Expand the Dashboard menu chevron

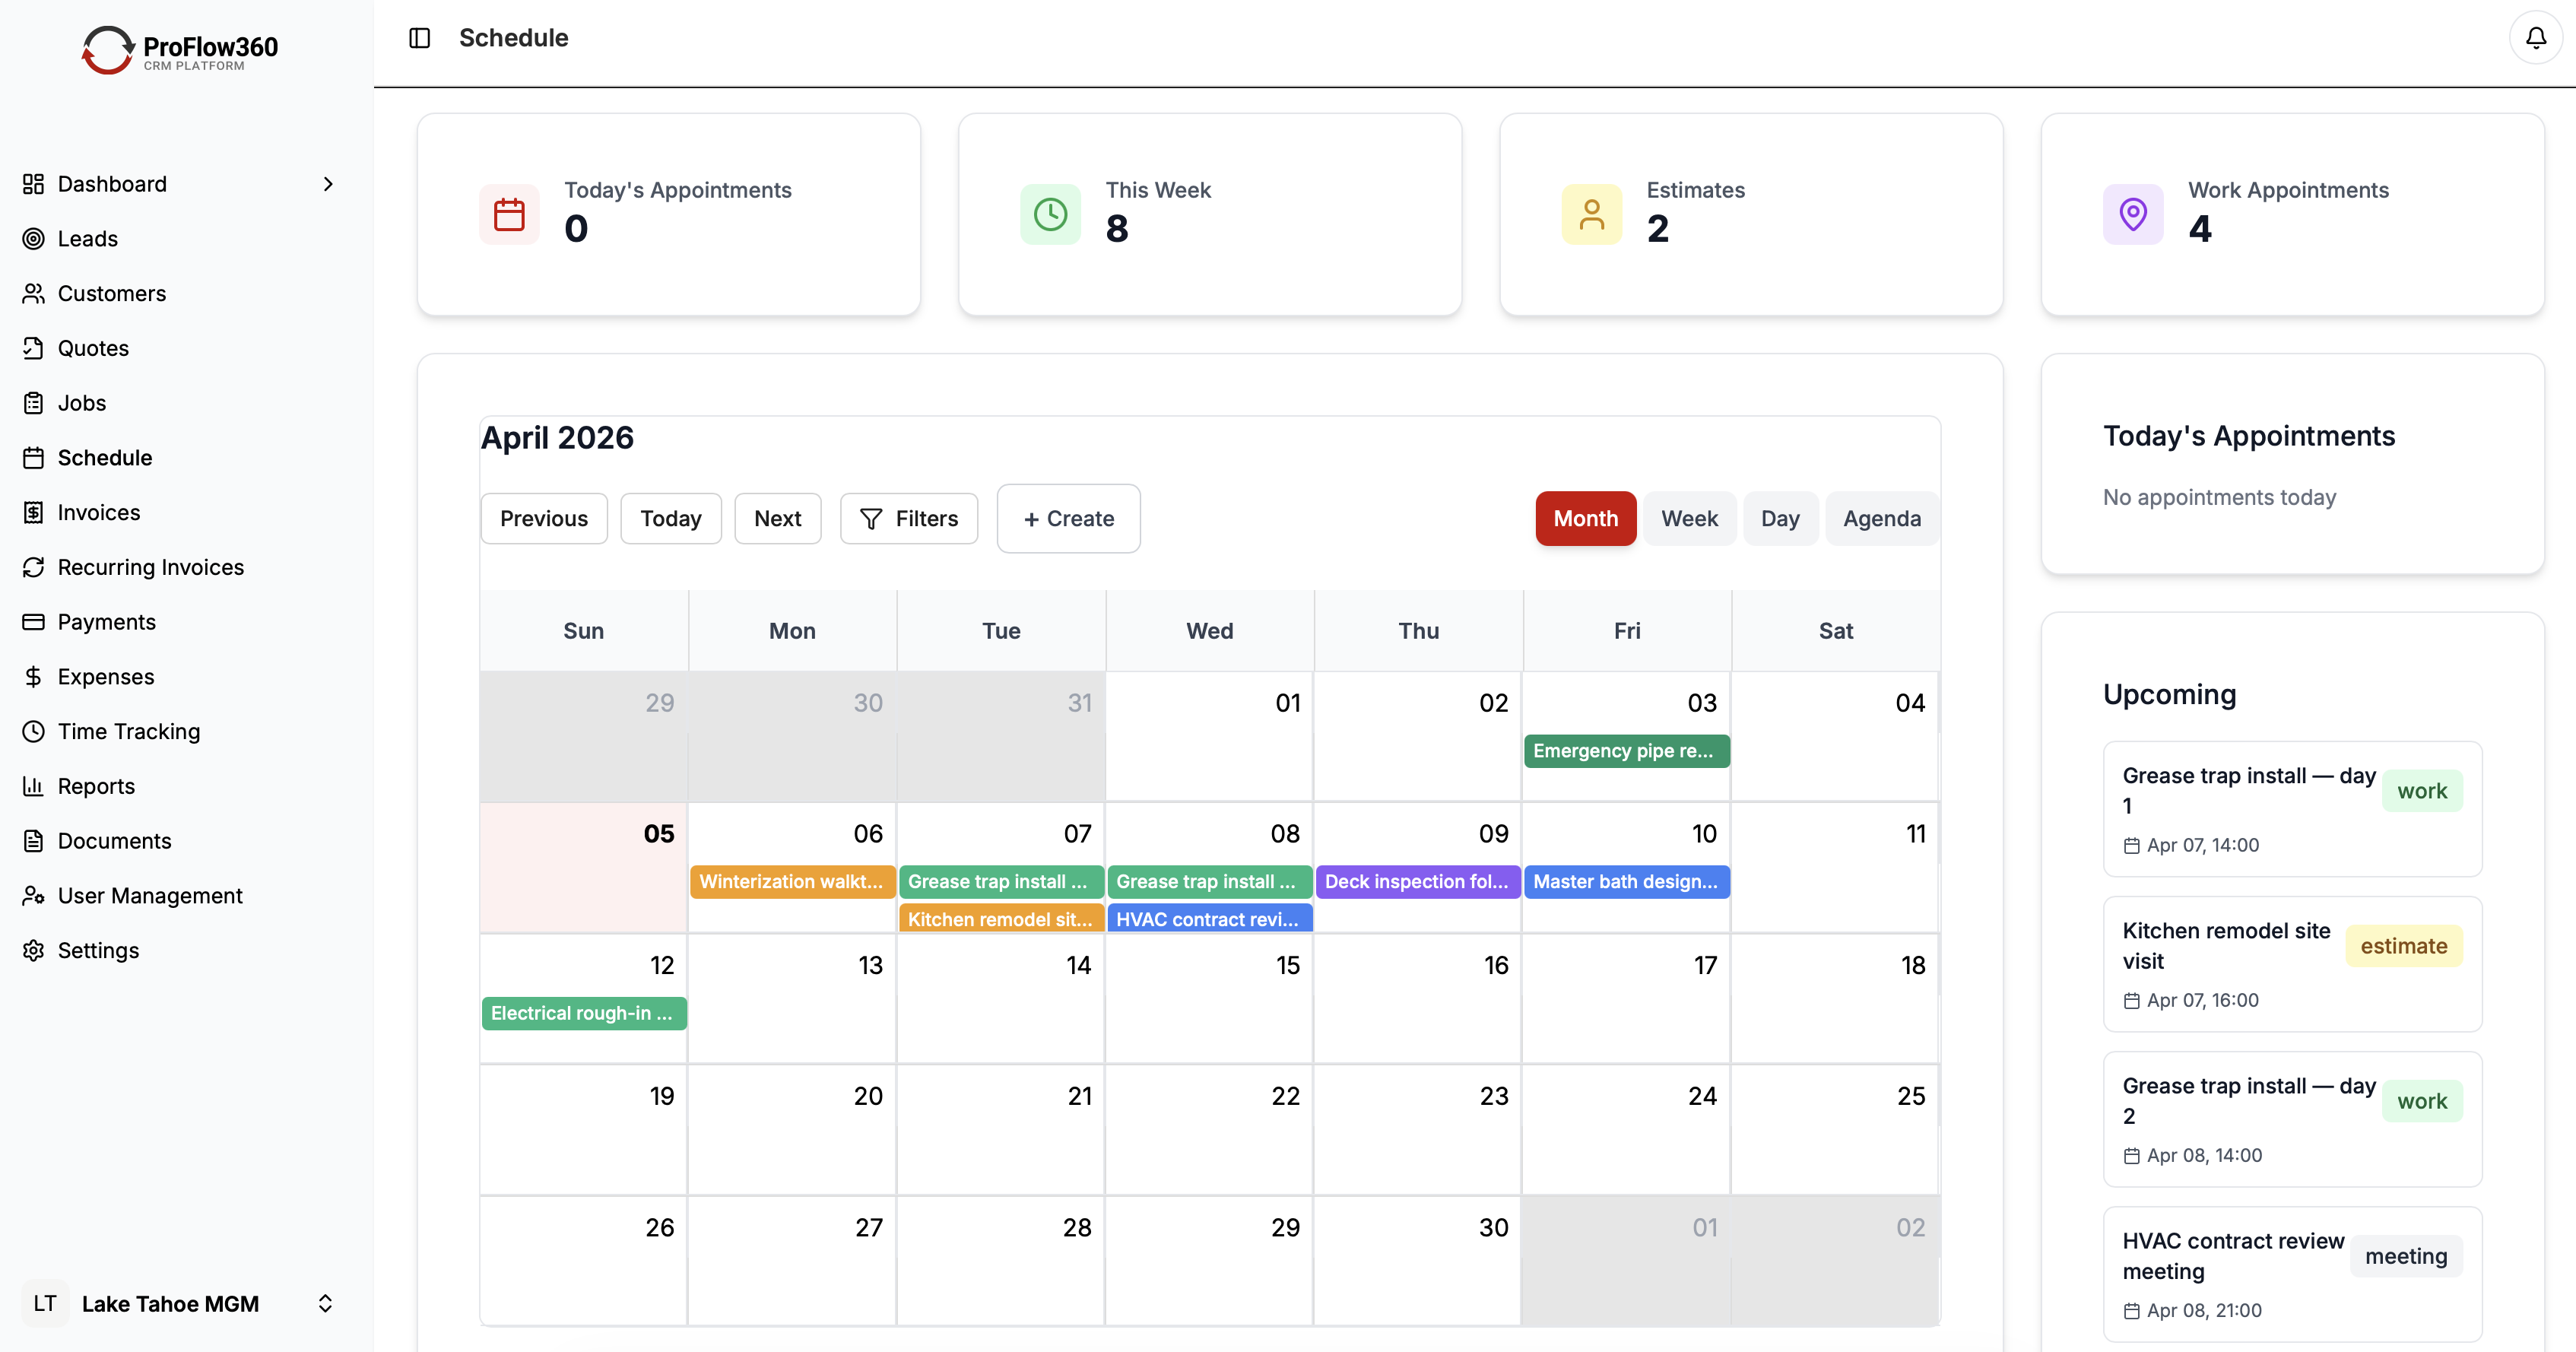pyautogui.click(x=328, y=184)
